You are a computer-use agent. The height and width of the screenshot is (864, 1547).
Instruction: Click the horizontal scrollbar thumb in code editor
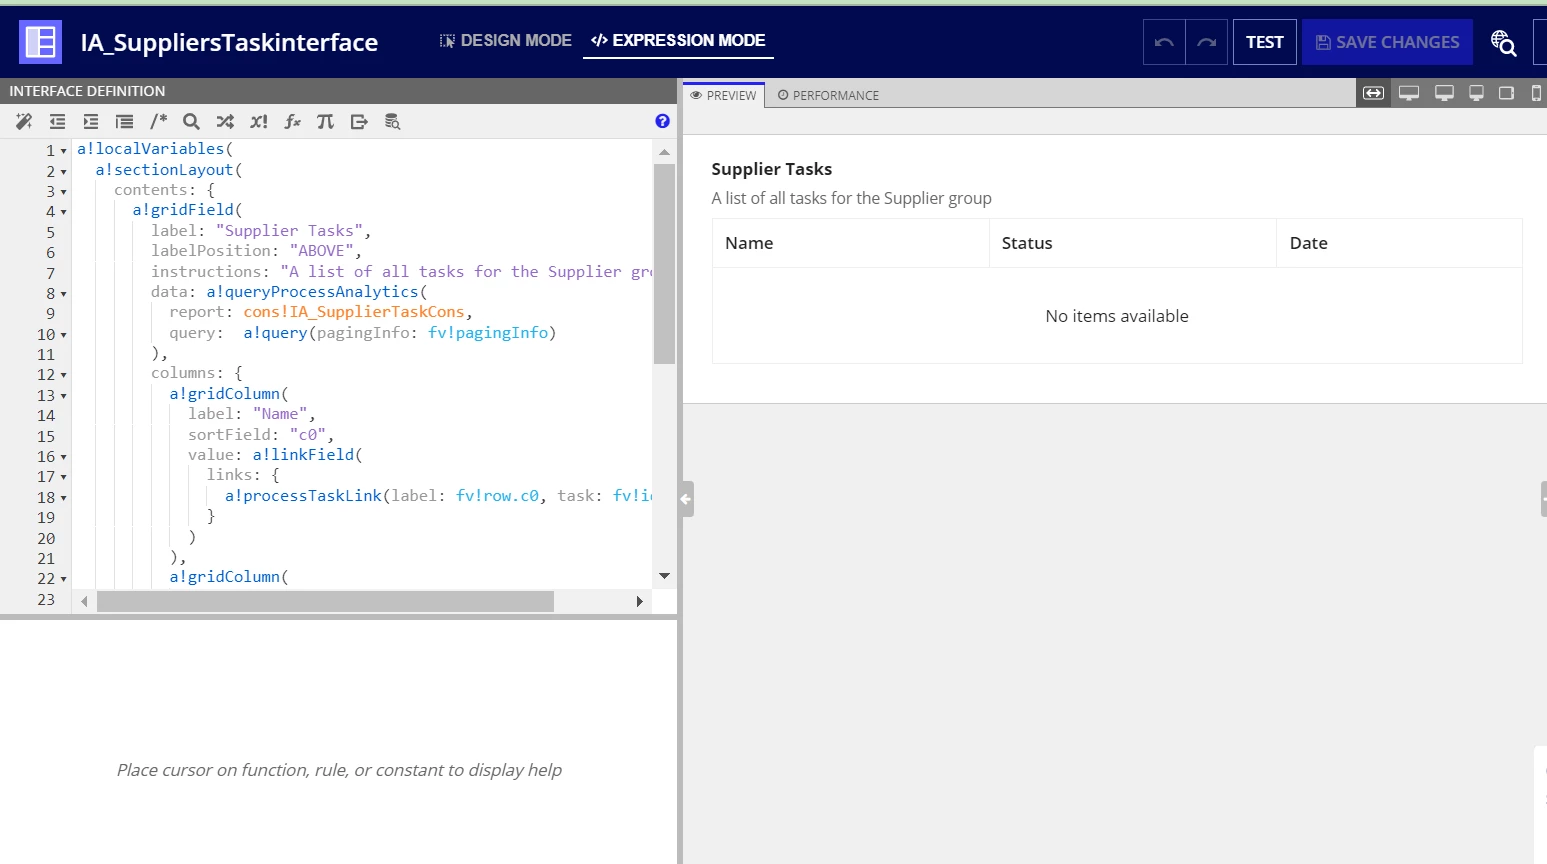(325, 601)
